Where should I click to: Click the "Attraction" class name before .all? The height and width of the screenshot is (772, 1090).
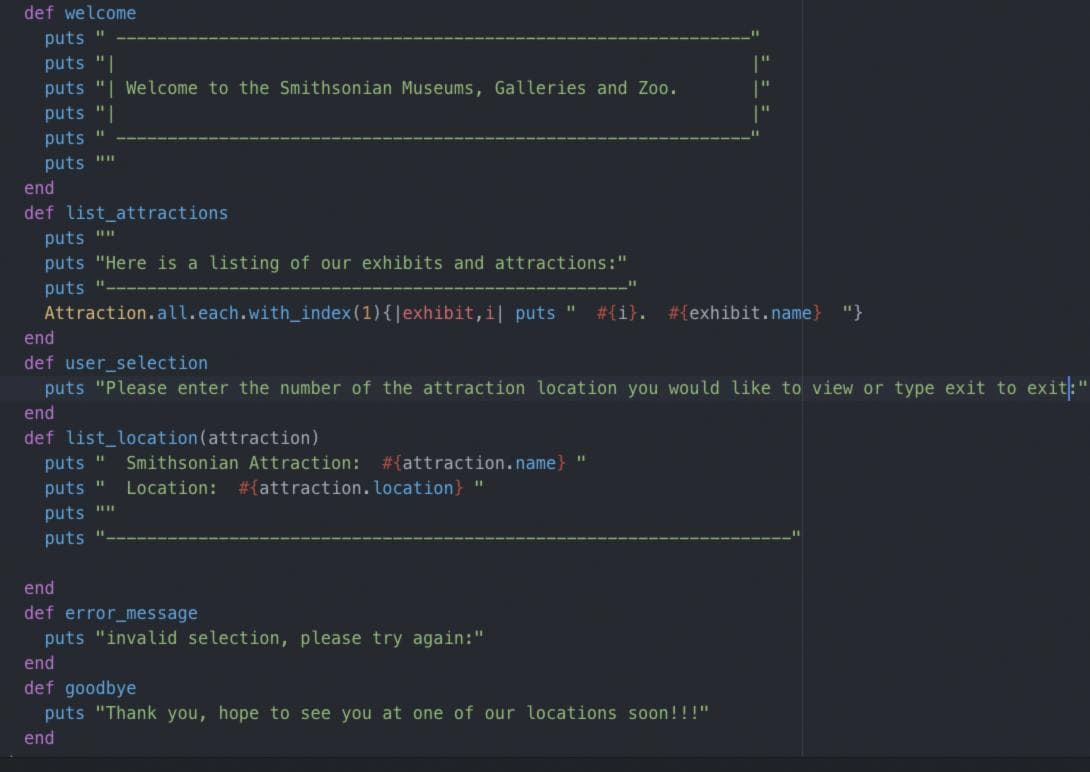[95, 313]
